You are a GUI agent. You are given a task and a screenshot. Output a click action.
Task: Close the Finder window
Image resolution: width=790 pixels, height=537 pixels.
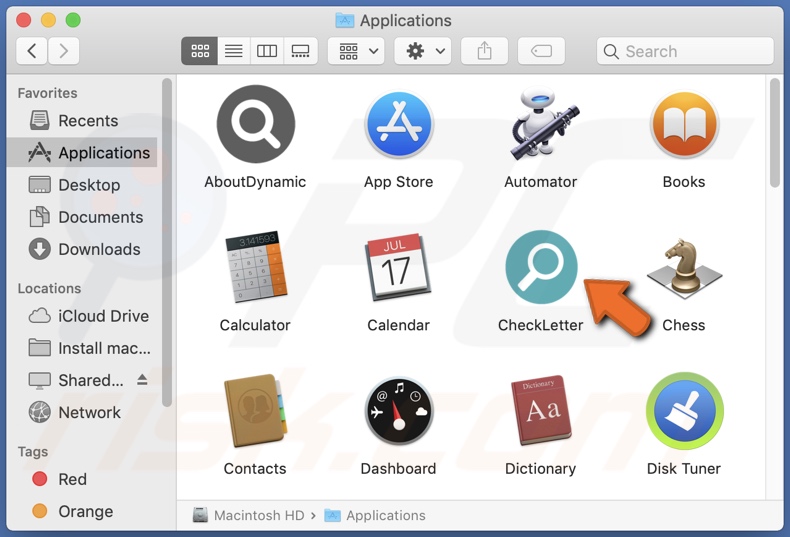23,20
